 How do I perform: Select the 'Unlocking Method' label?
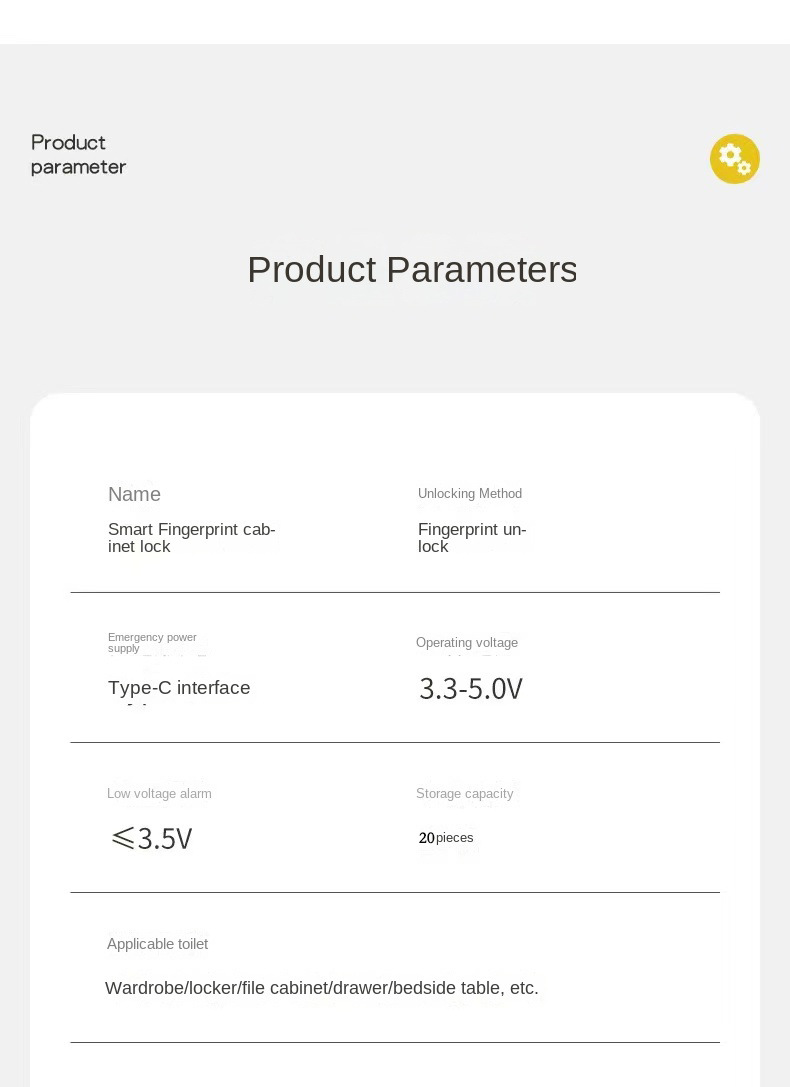470,494
